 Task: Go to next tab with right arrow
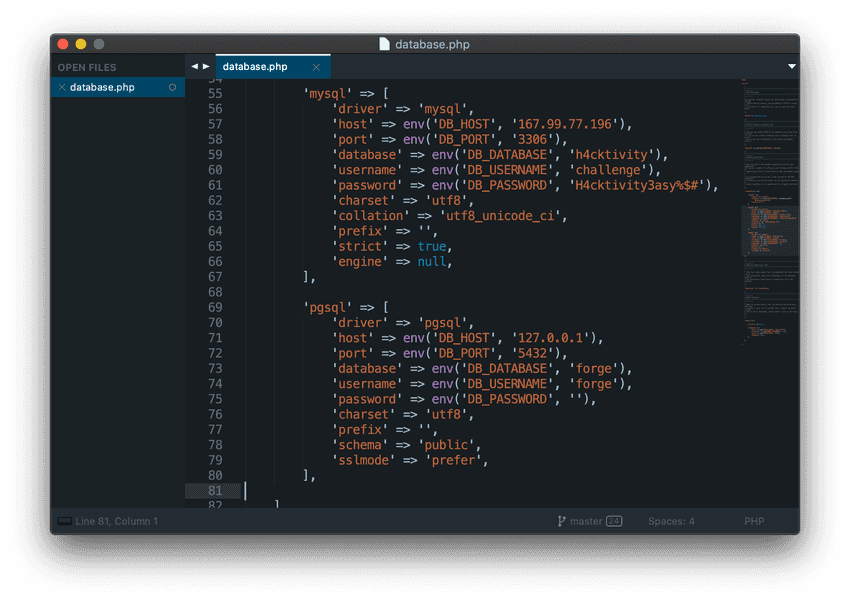tap(207, 67)
